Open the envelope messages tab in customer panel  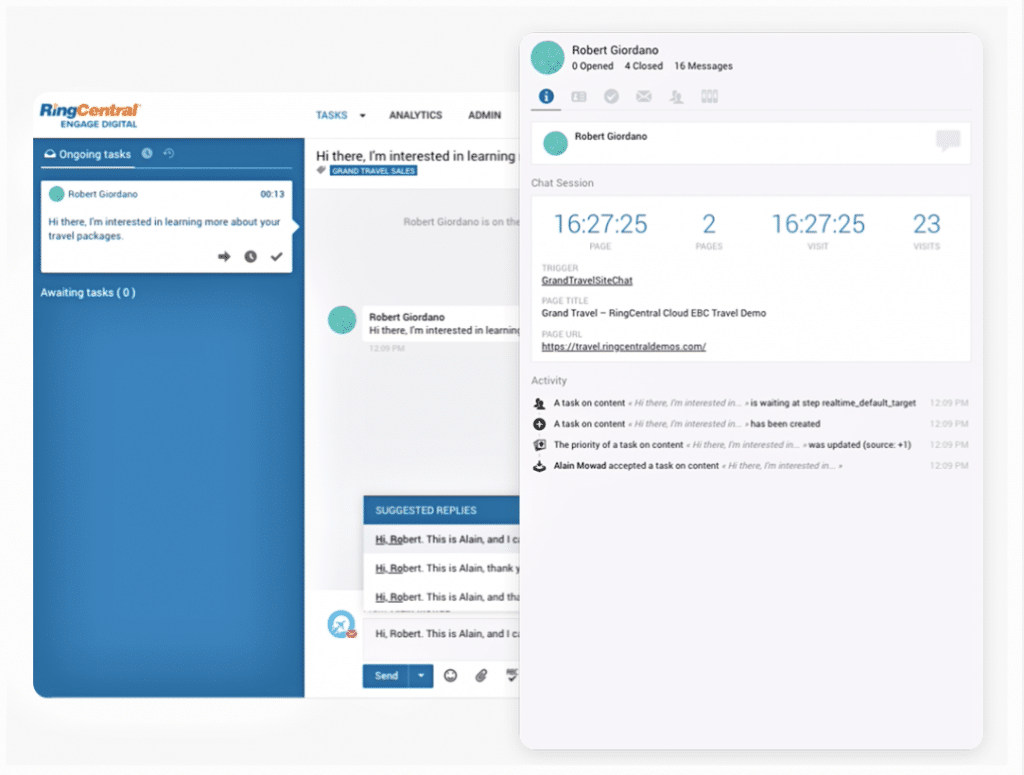click(x=644, y=97)
